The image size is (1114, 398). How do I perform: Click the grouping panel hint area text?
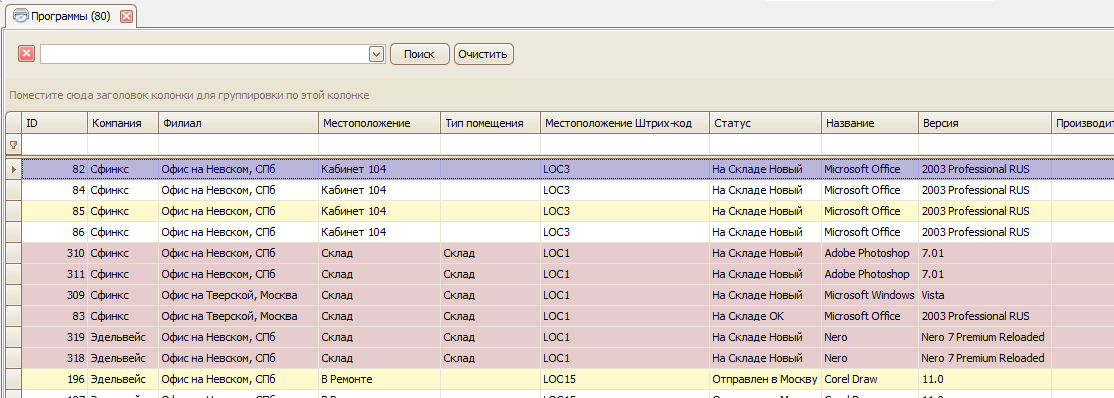pyautogui.click(x=189, y=95)
